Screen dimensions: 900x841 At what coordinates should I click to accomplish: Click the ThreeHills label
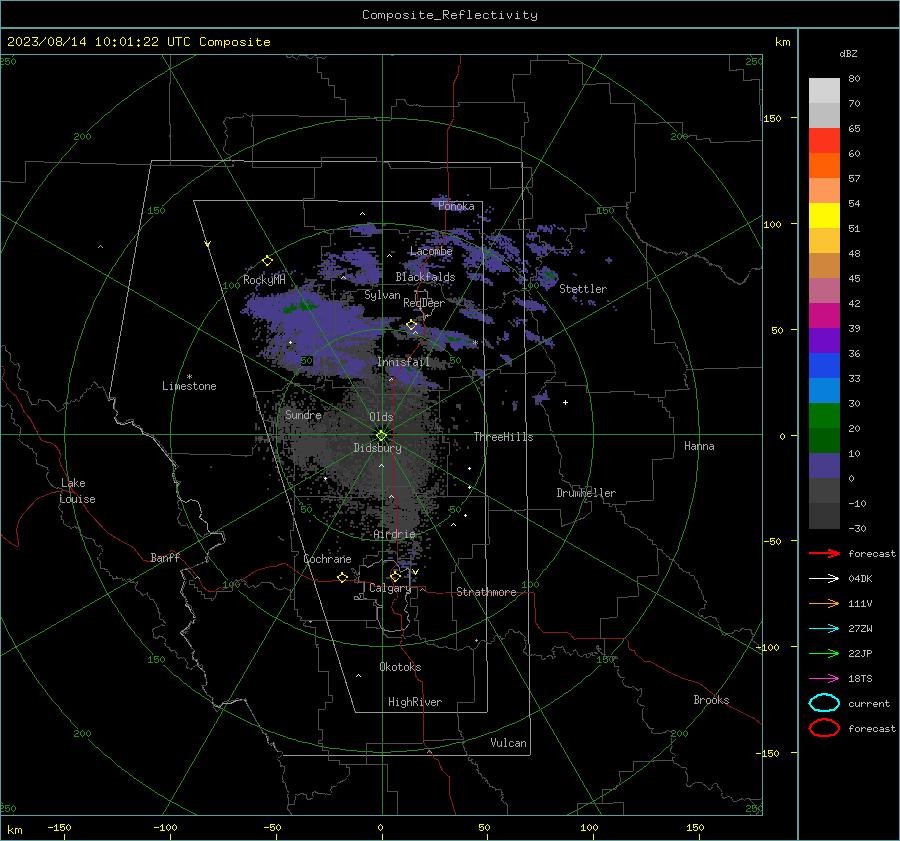(x=503, y=437)
